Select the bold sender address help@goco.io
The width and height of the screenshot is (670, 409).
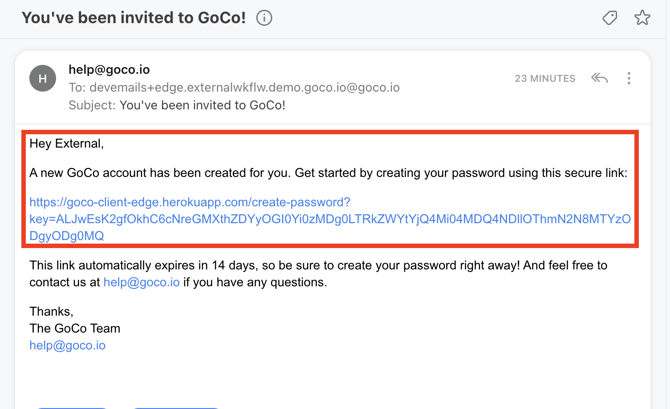(x=109, y=70)
